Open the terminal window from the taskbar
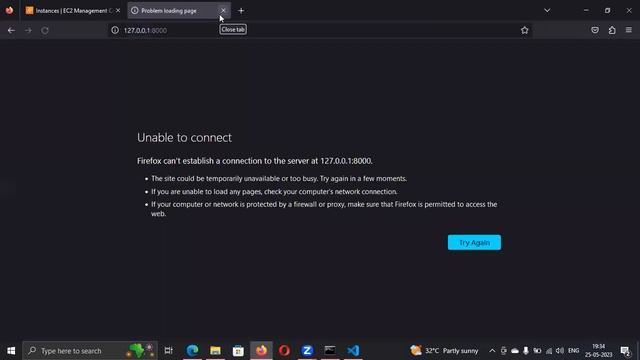Screen dimensions: 640x360 330,351
